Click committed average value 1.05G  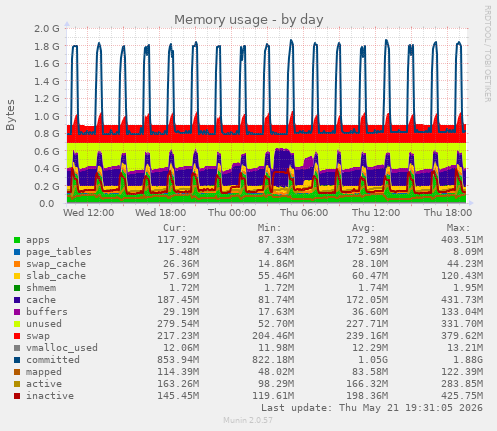[373, 360]
